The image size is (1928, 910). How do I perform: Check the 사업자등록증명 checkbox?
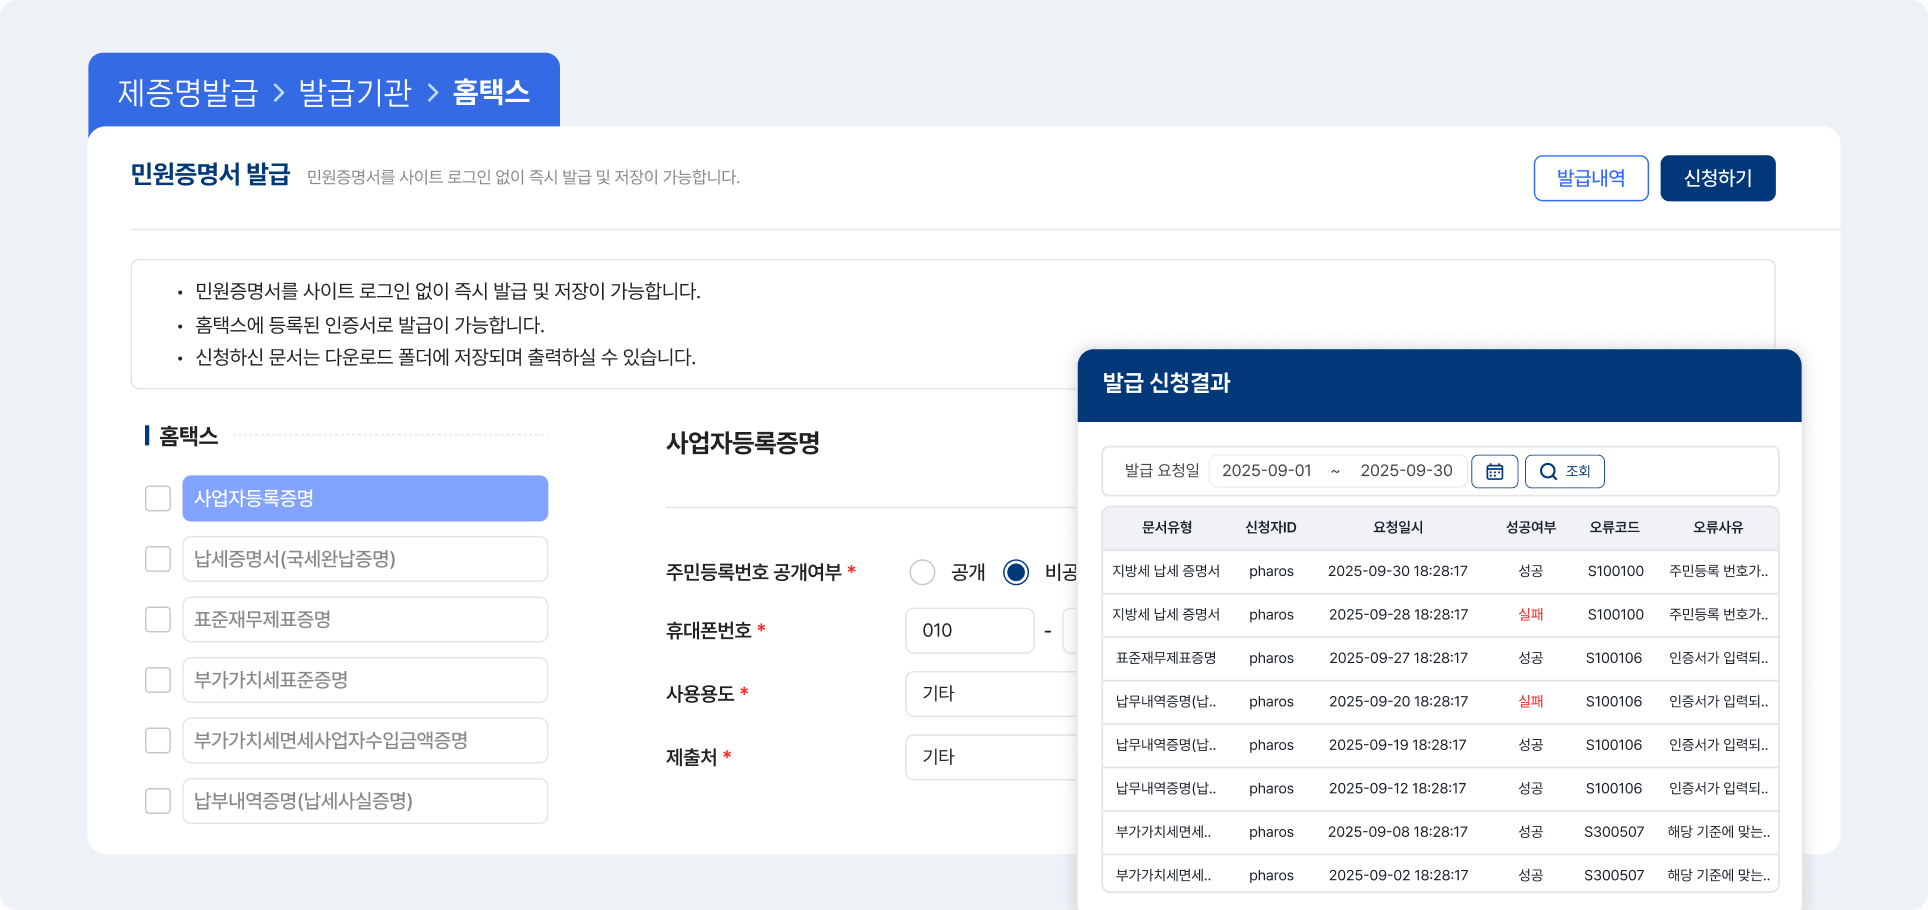pyautogui.click(x=158, y=498)
